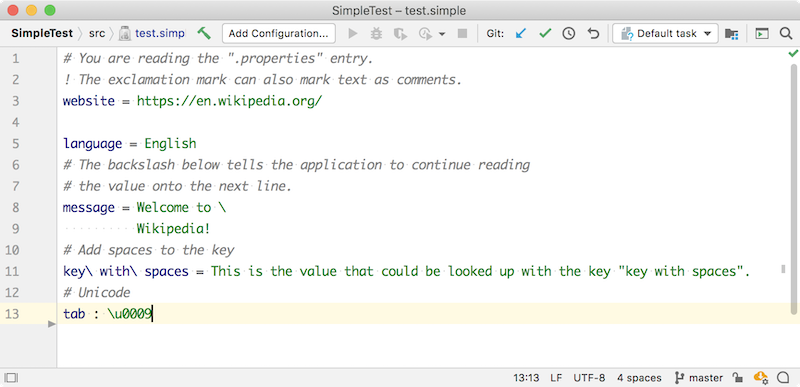Click the Run Anything terminal icon
Screen dimensions: 800x387
pyautogui.click(x=762, y=34)
